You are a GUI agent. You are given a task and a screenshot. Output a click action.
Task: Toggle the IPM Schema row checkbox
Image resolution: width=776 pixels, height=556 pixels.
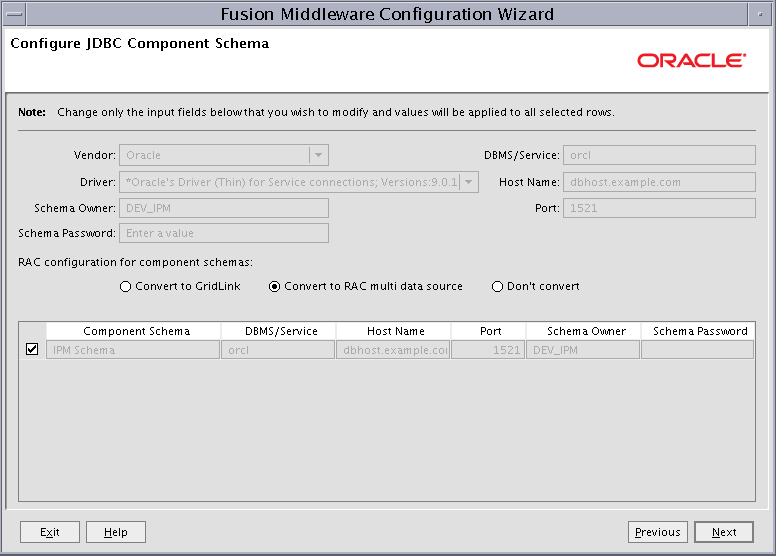32,350
